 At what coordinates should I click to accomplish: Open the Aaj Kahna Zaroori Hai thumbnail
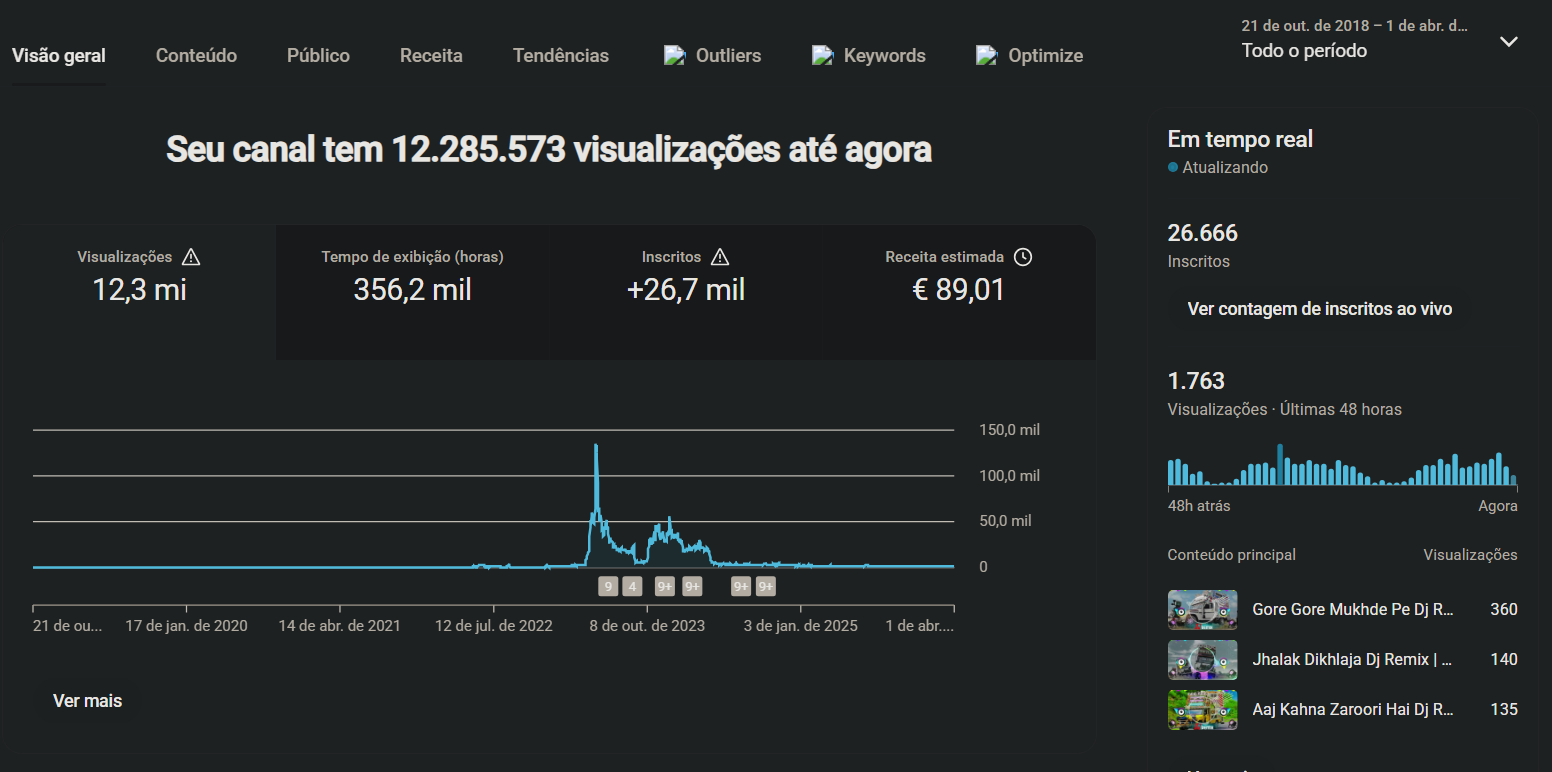(x=1202, y=710)
